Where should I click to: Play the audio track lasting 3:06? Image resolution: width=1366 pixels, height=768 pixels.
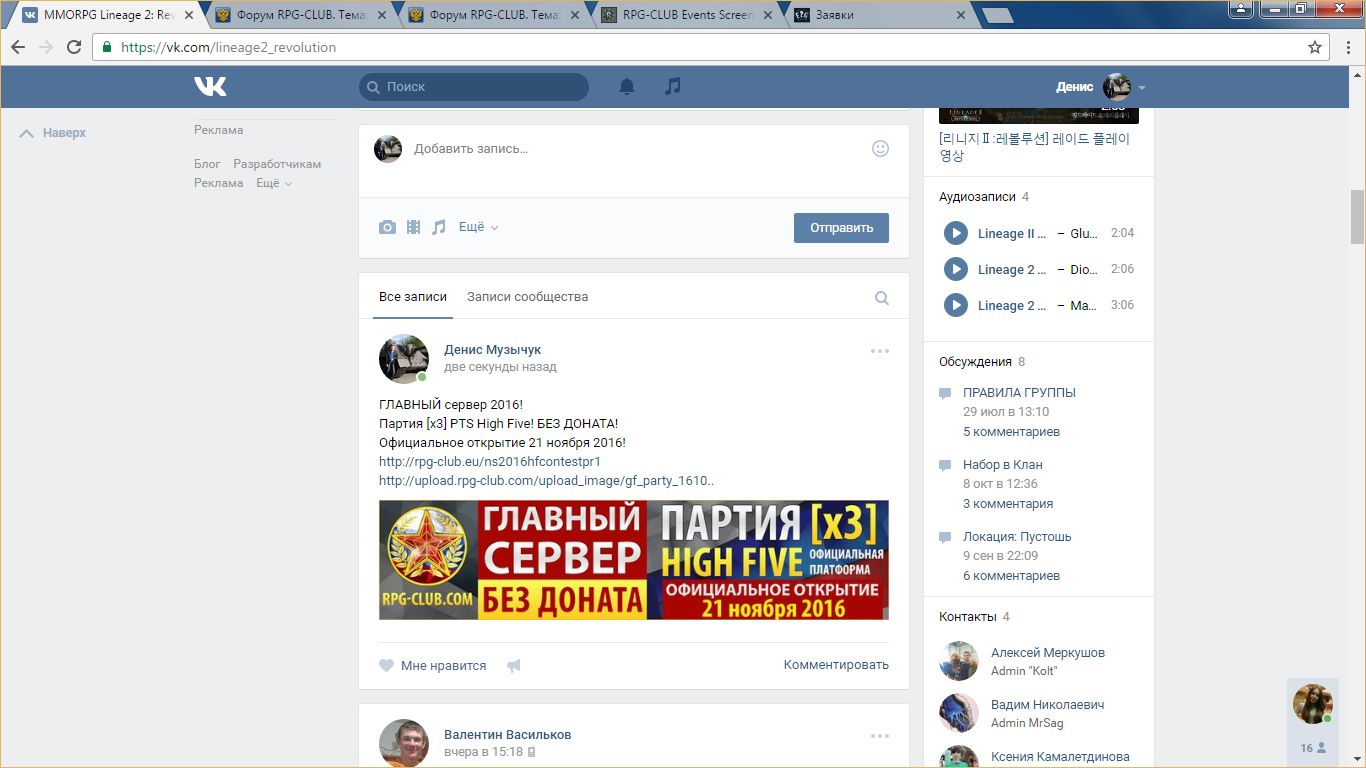click(956, 305)
